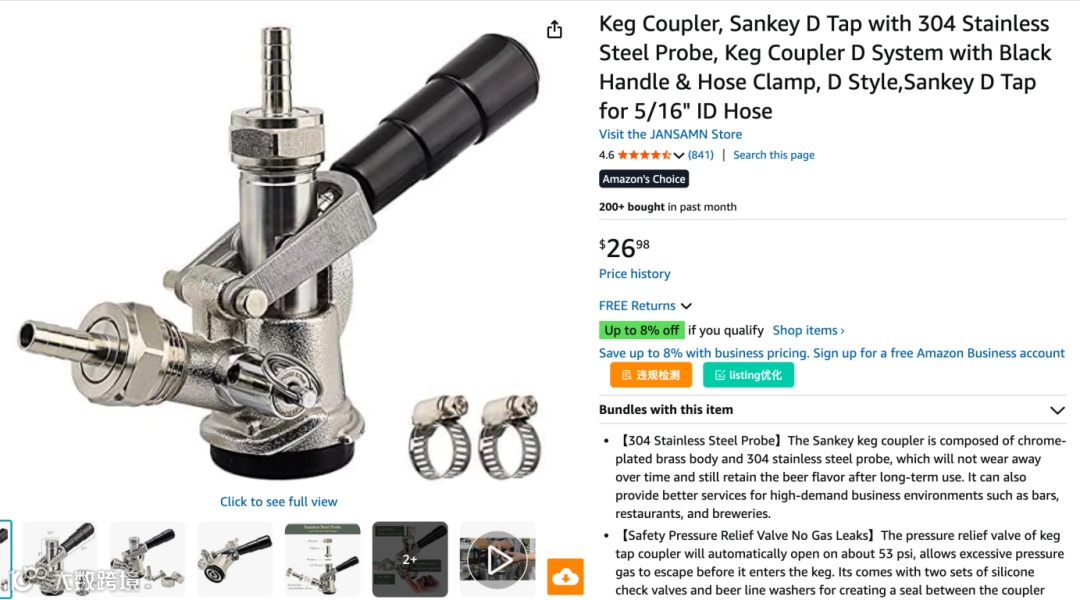
Task: Click the green listing optimization button
Action: (748, 375)
